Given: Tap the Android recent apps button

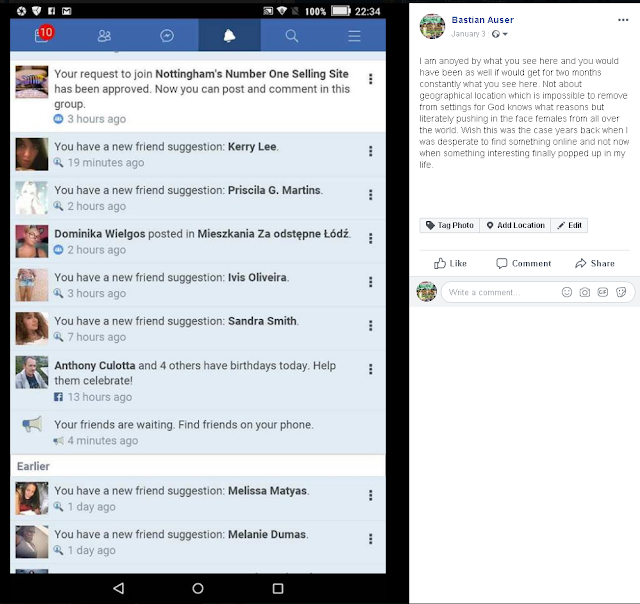Looking at the screenshot, I should pyautogui.click(x=278, y=588).
